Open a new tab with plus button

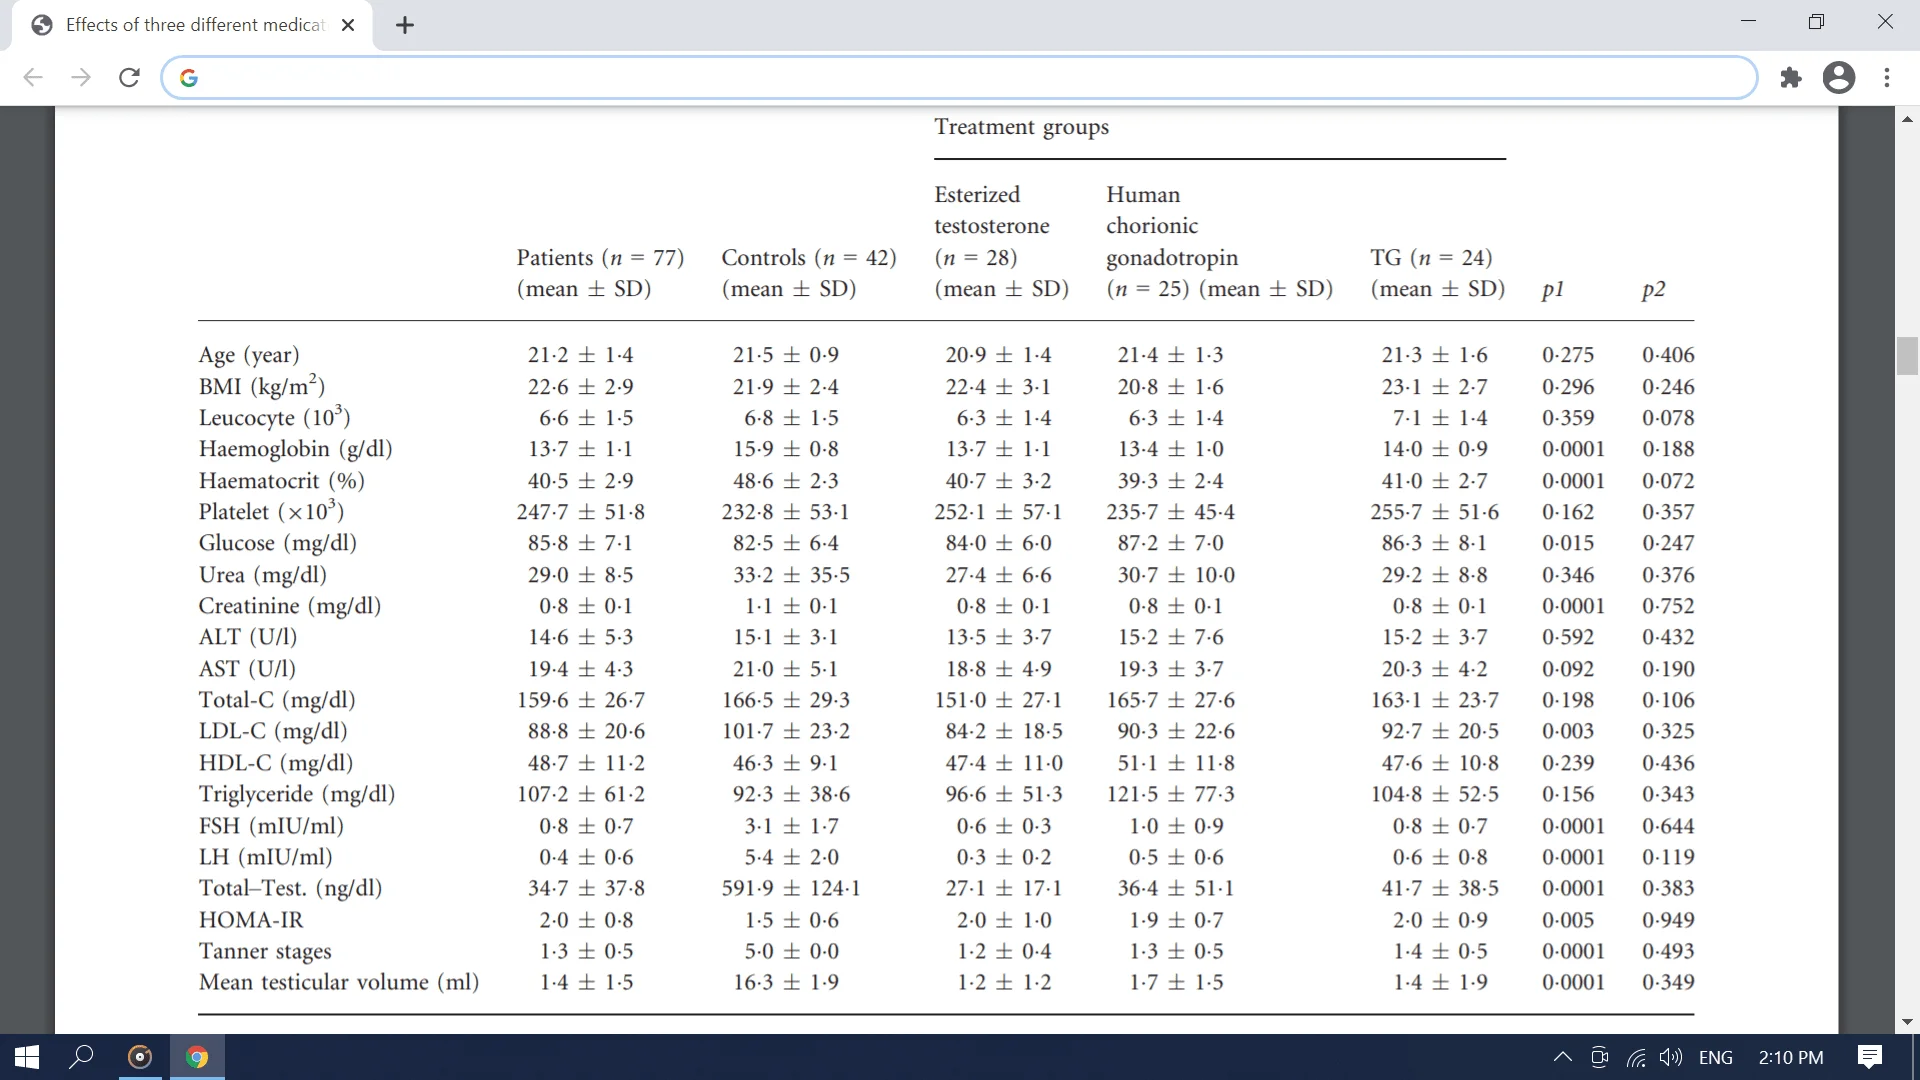[x=405, y=25]
